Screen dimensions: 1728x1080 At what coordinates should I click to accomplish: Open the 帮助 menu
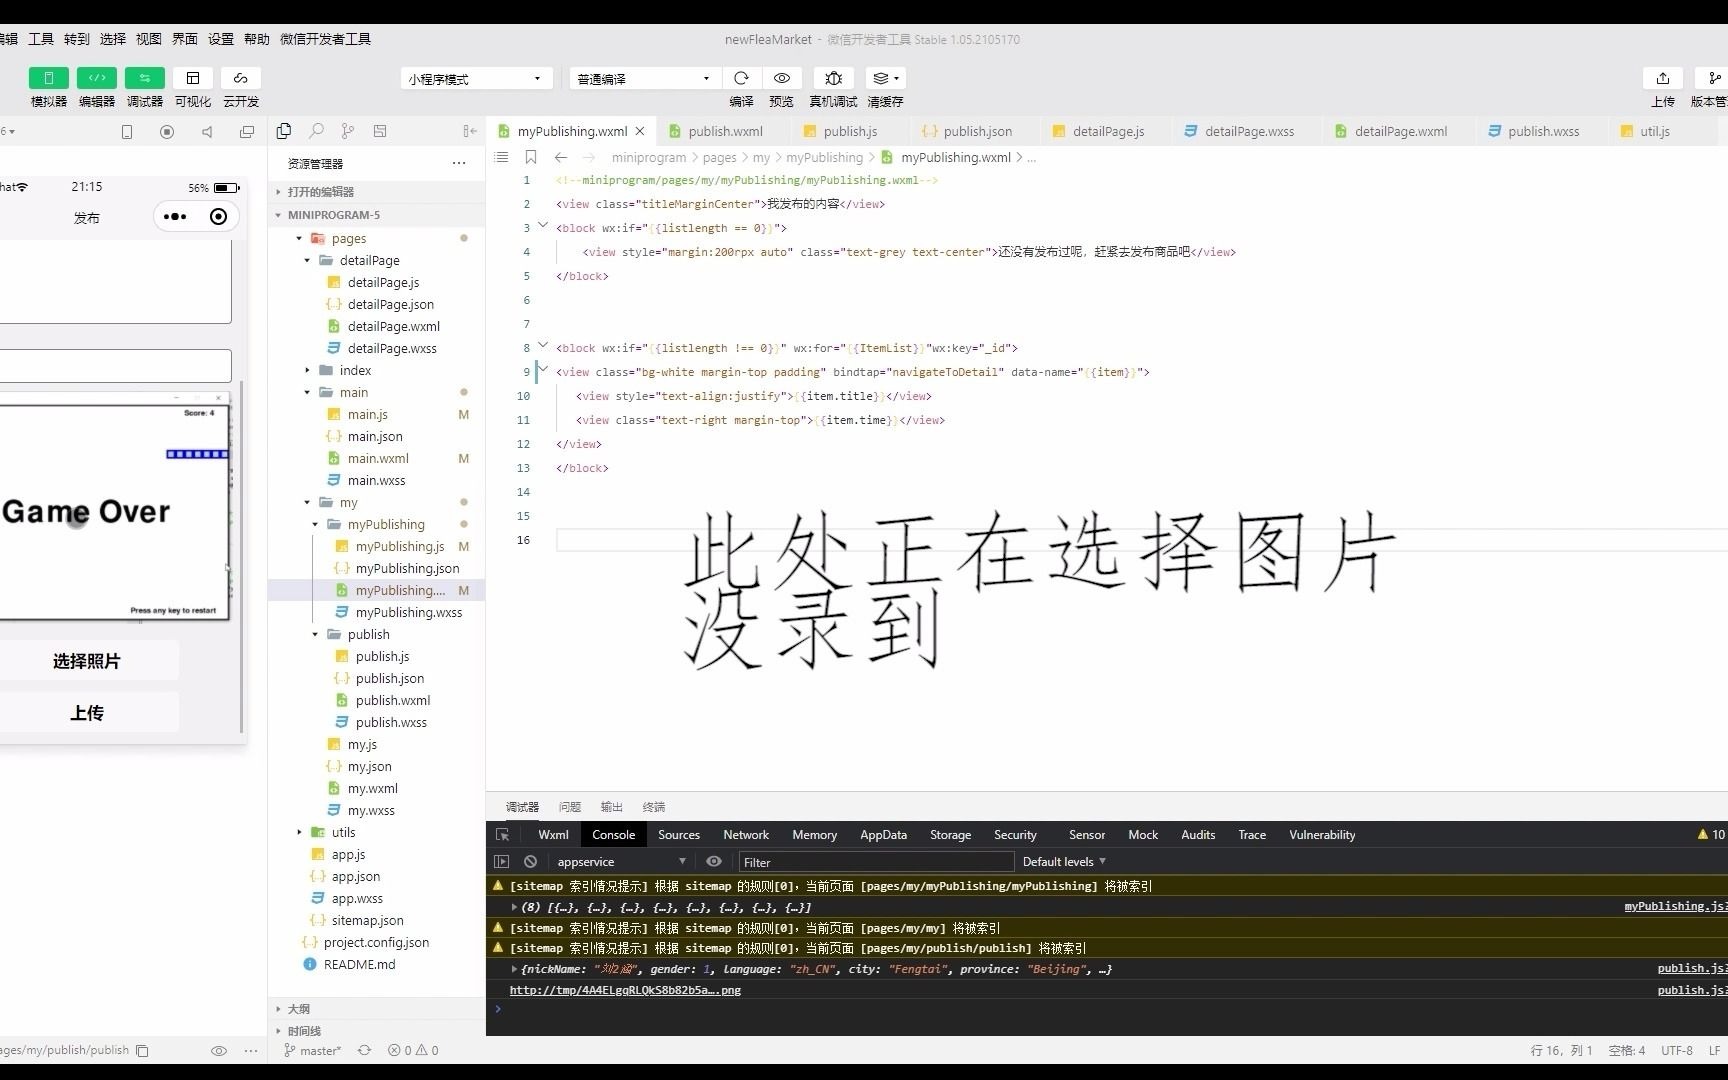[257, 39]
